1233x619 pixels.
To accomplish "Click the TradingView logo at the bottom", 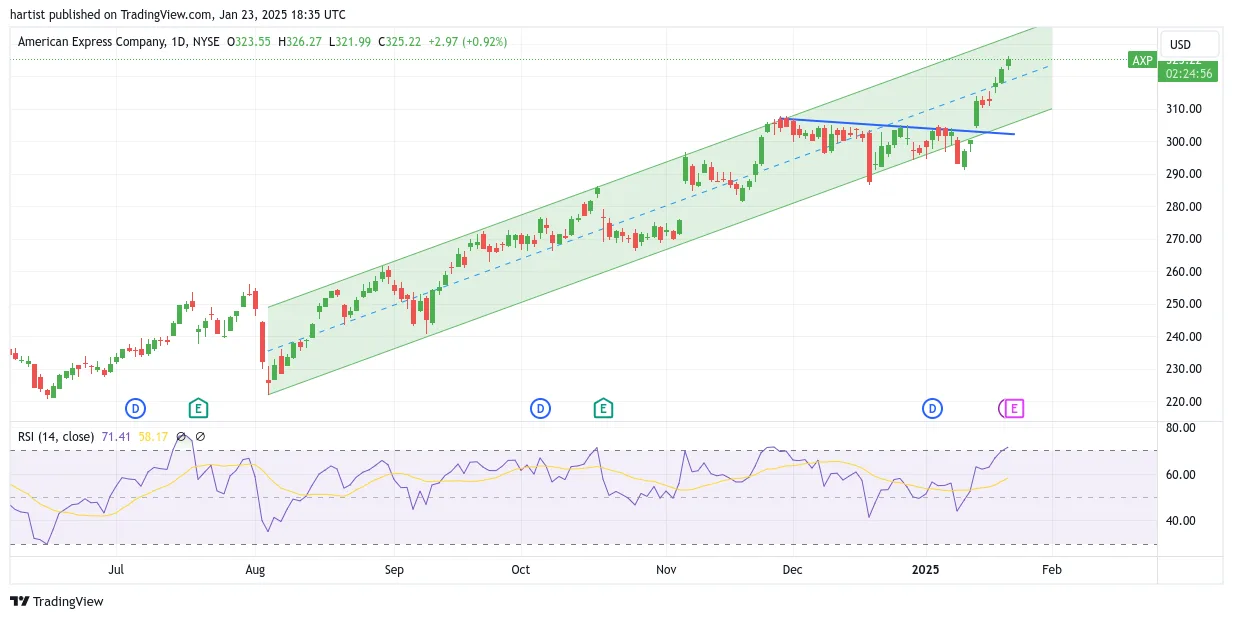I will pyautogui.click(x=57, y=601).
